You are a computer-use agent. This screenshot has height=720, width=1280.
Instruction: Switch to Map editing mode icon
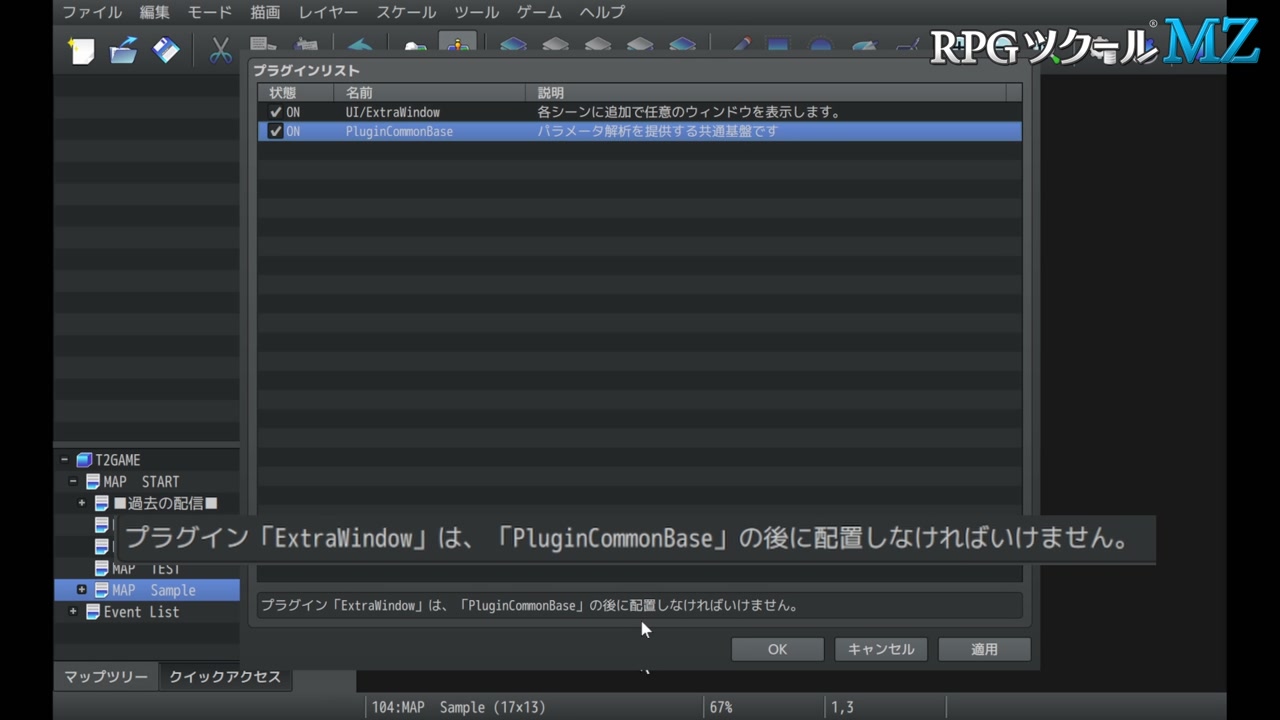[x=415, y=46]
